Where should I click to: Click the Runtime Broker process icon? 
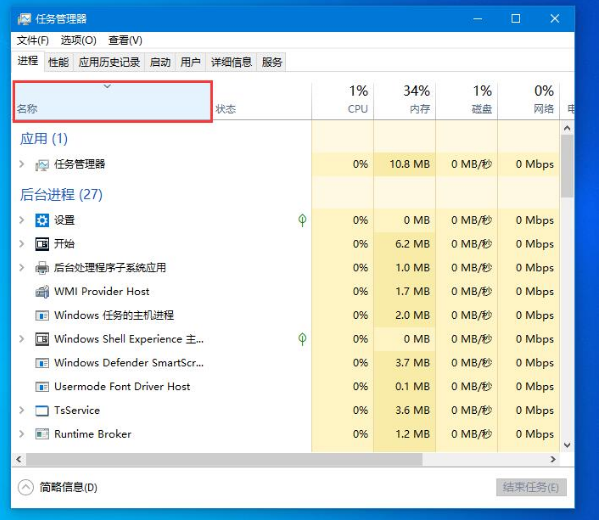42,435
